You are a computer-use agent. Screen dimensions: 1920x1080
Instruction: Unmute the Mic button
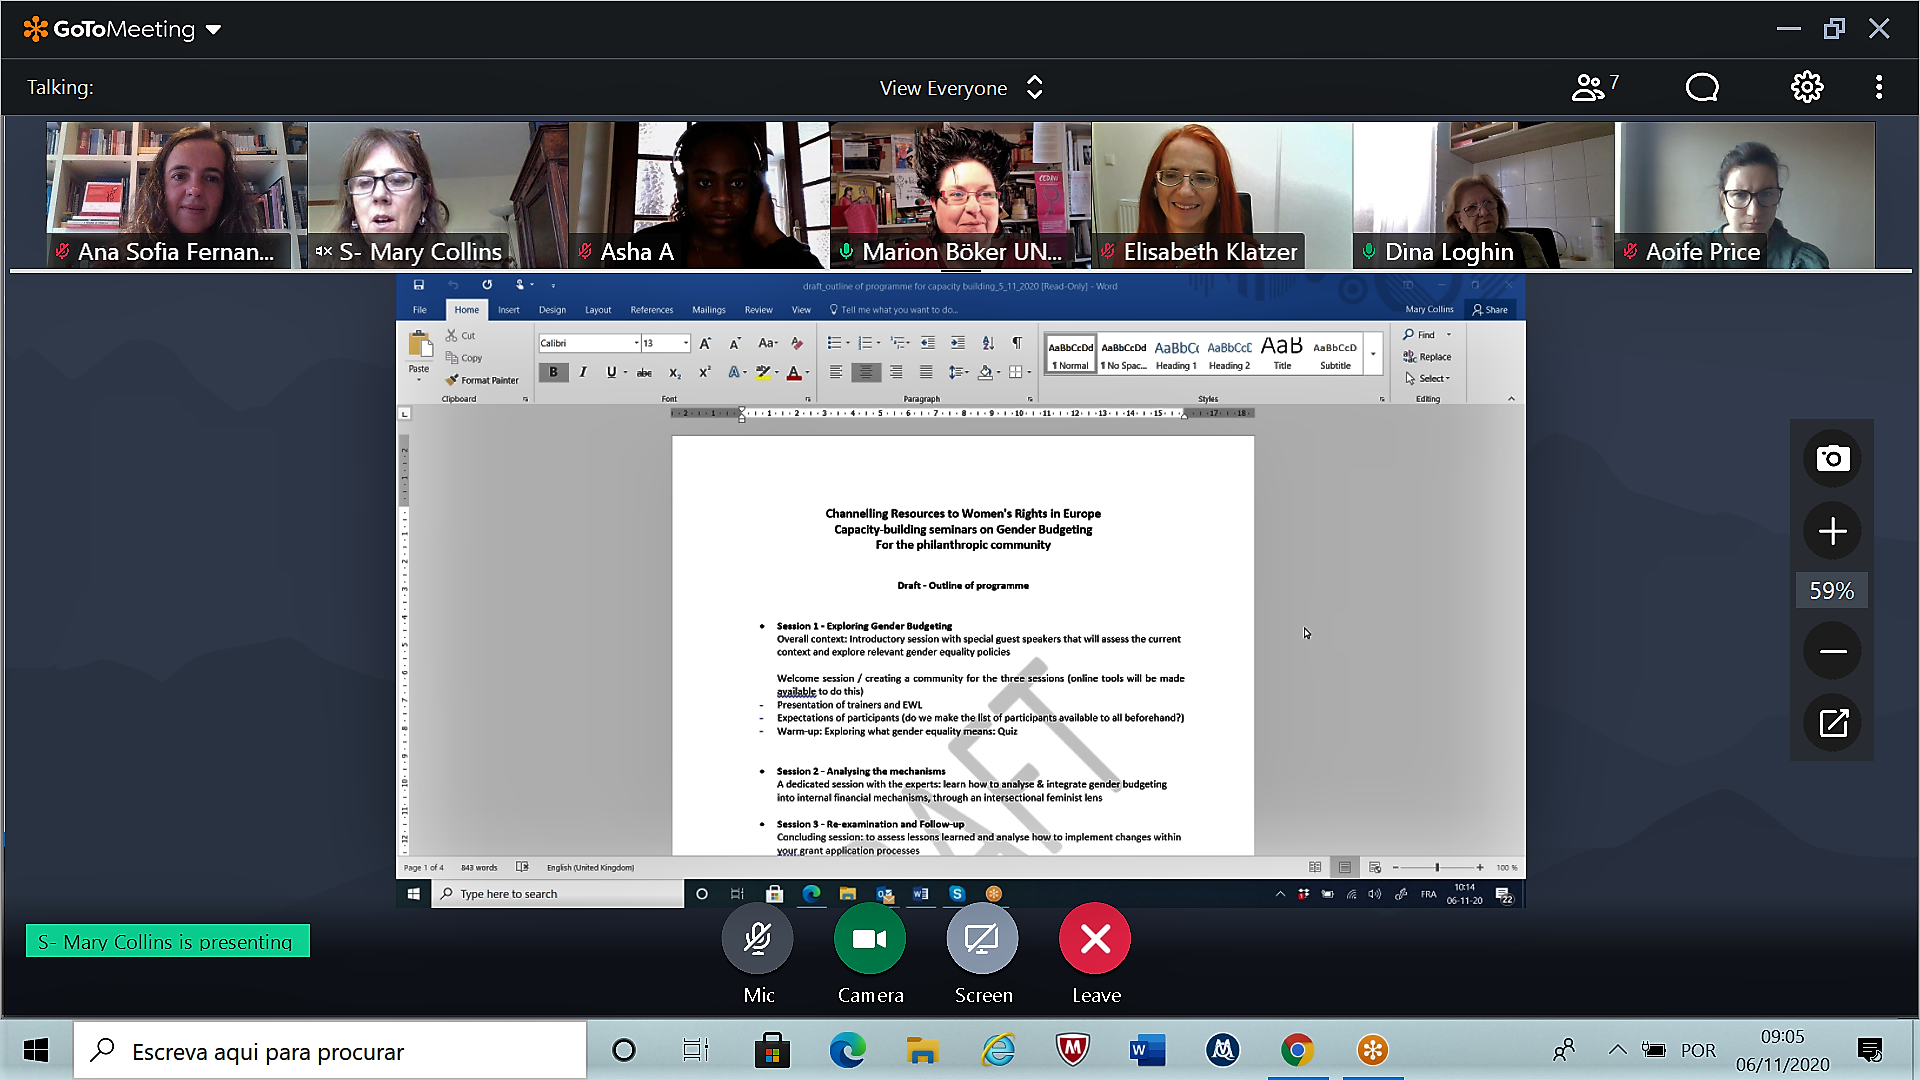point(758,939)
